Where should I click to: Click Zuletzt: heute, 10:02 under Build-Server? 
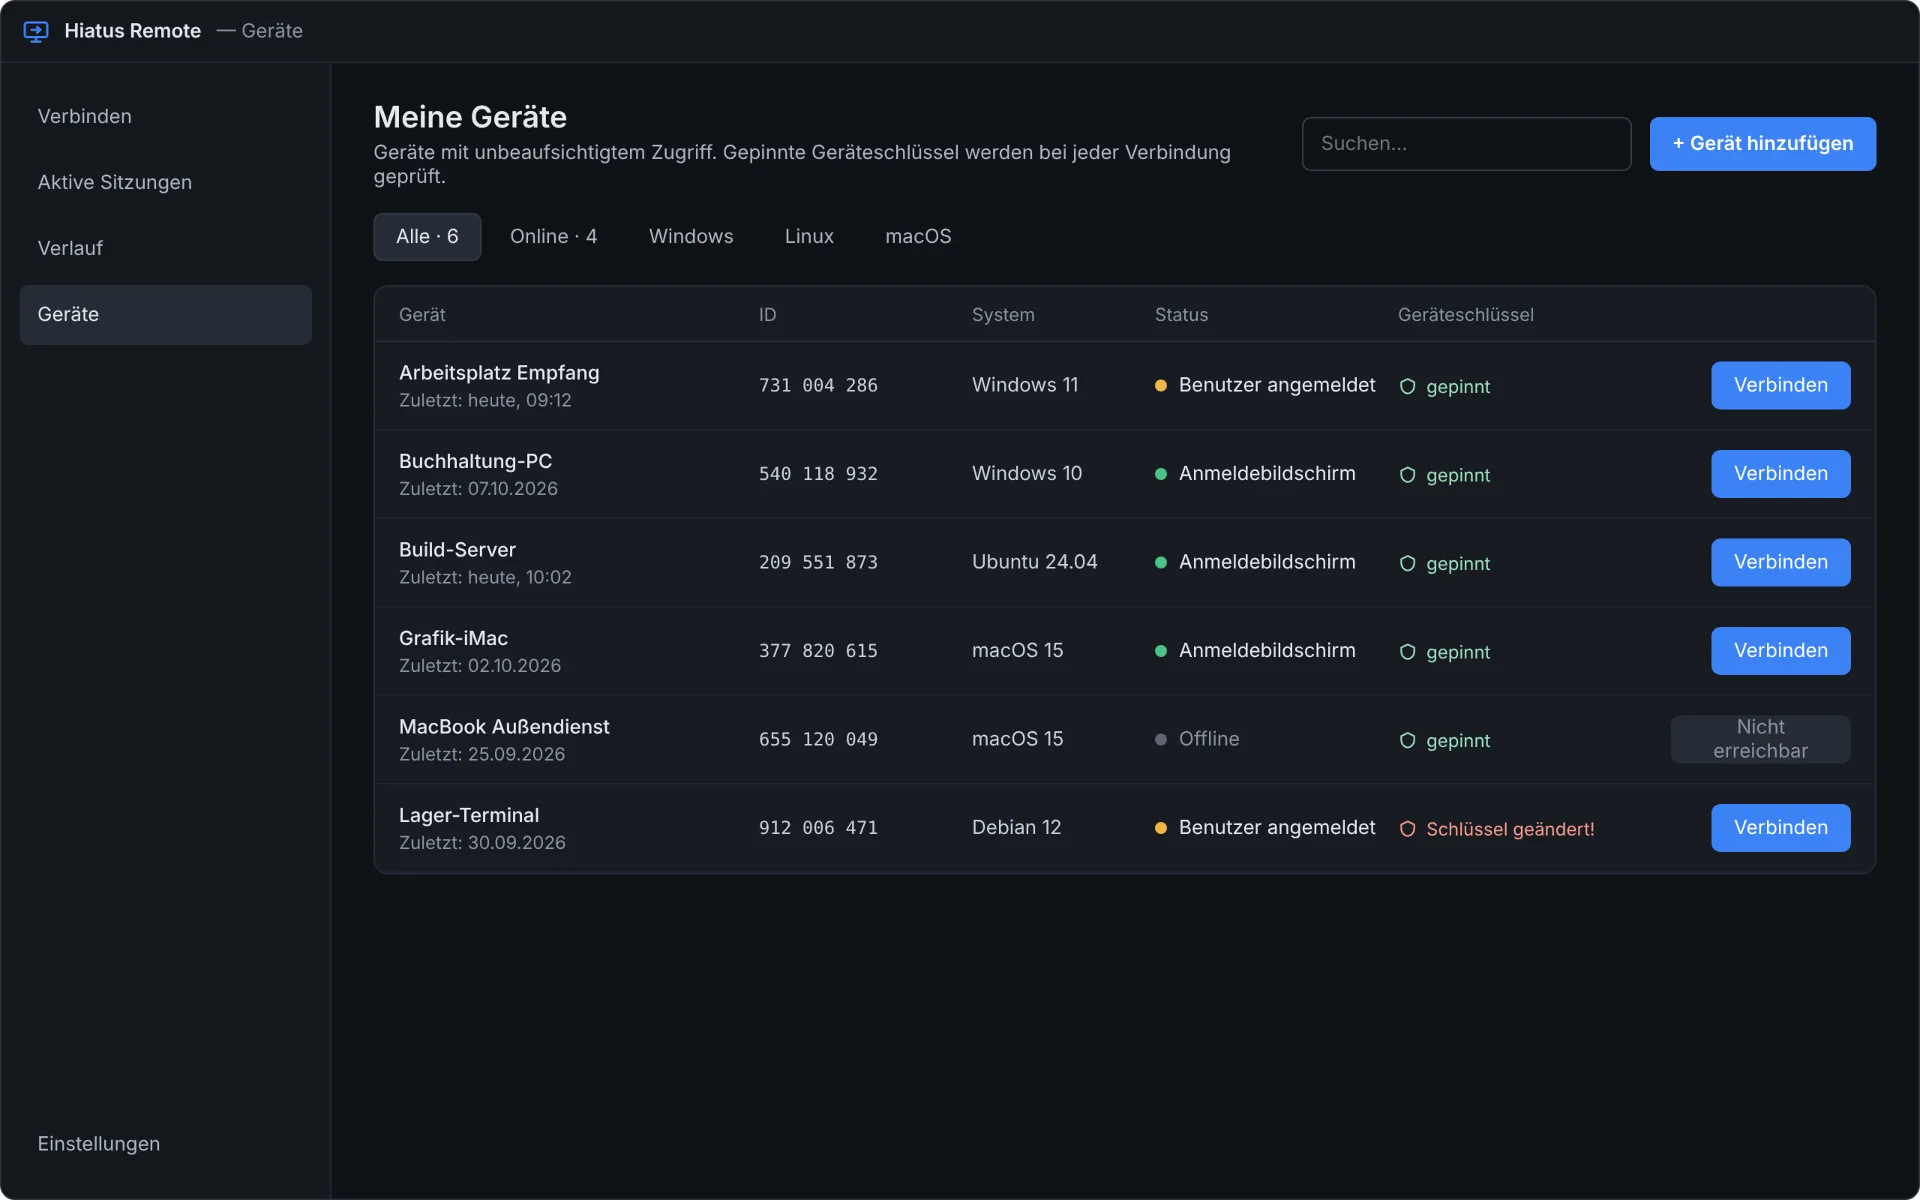[485, 577]
